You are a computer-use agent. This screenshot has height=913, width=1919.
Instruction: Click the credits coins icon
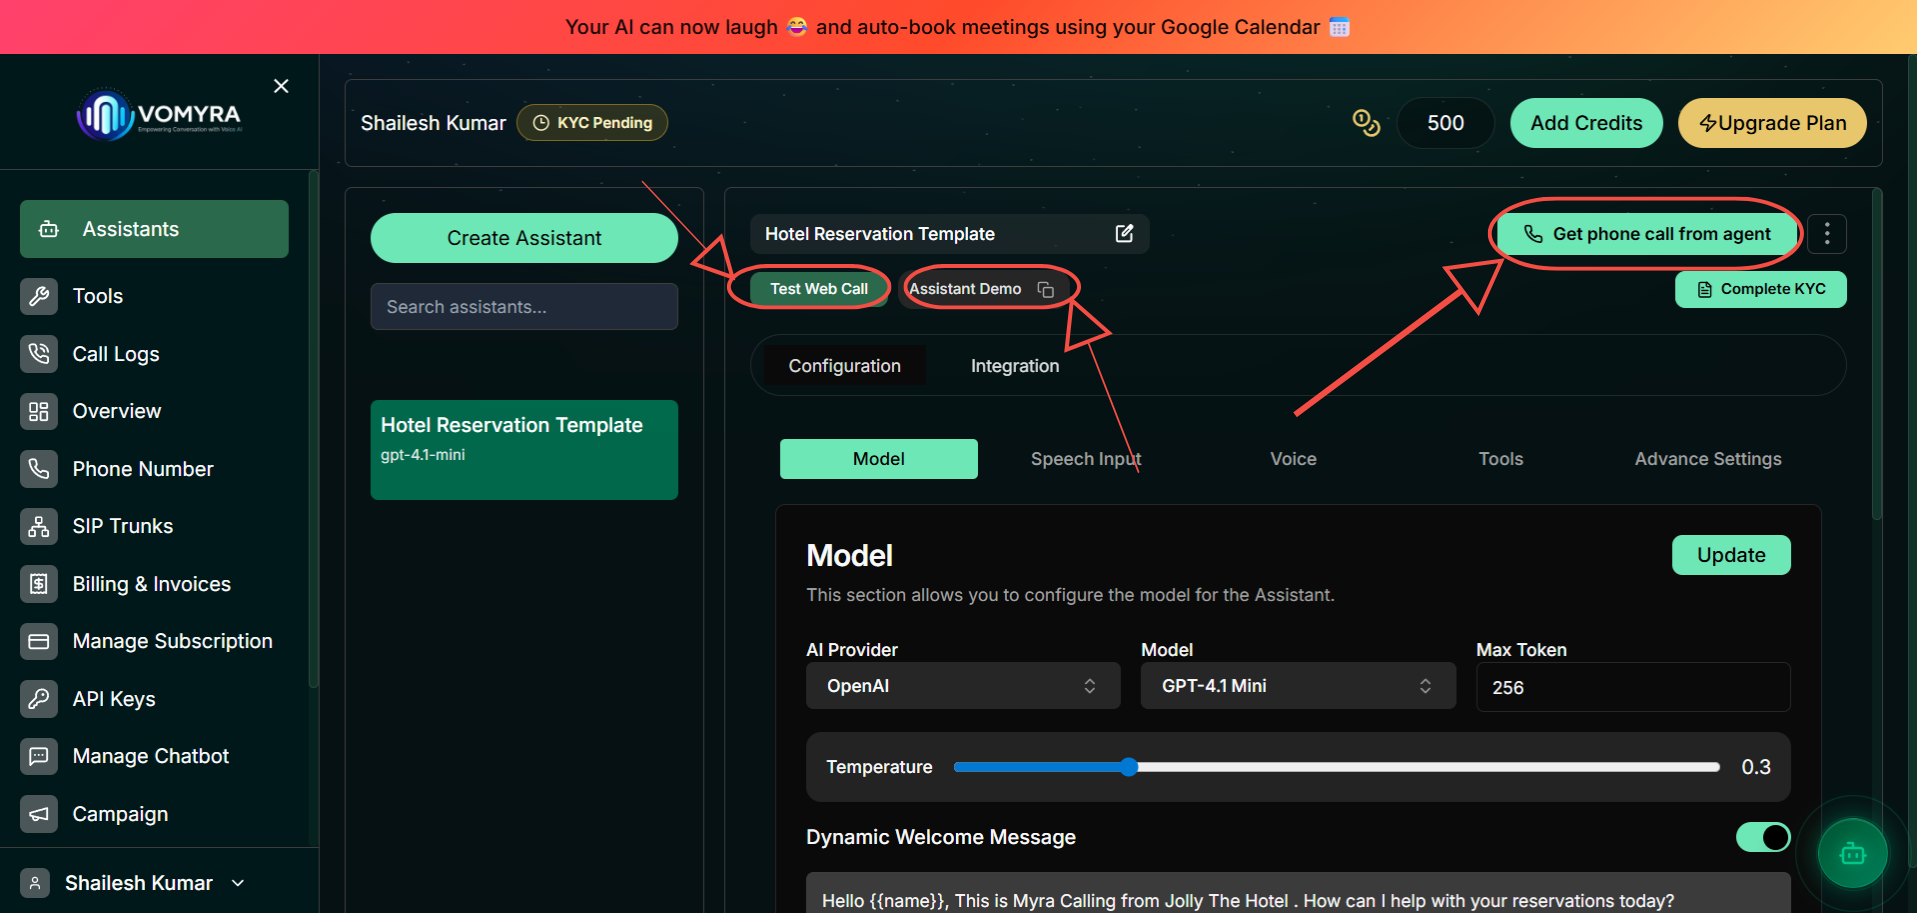[x=1366, y=123]
